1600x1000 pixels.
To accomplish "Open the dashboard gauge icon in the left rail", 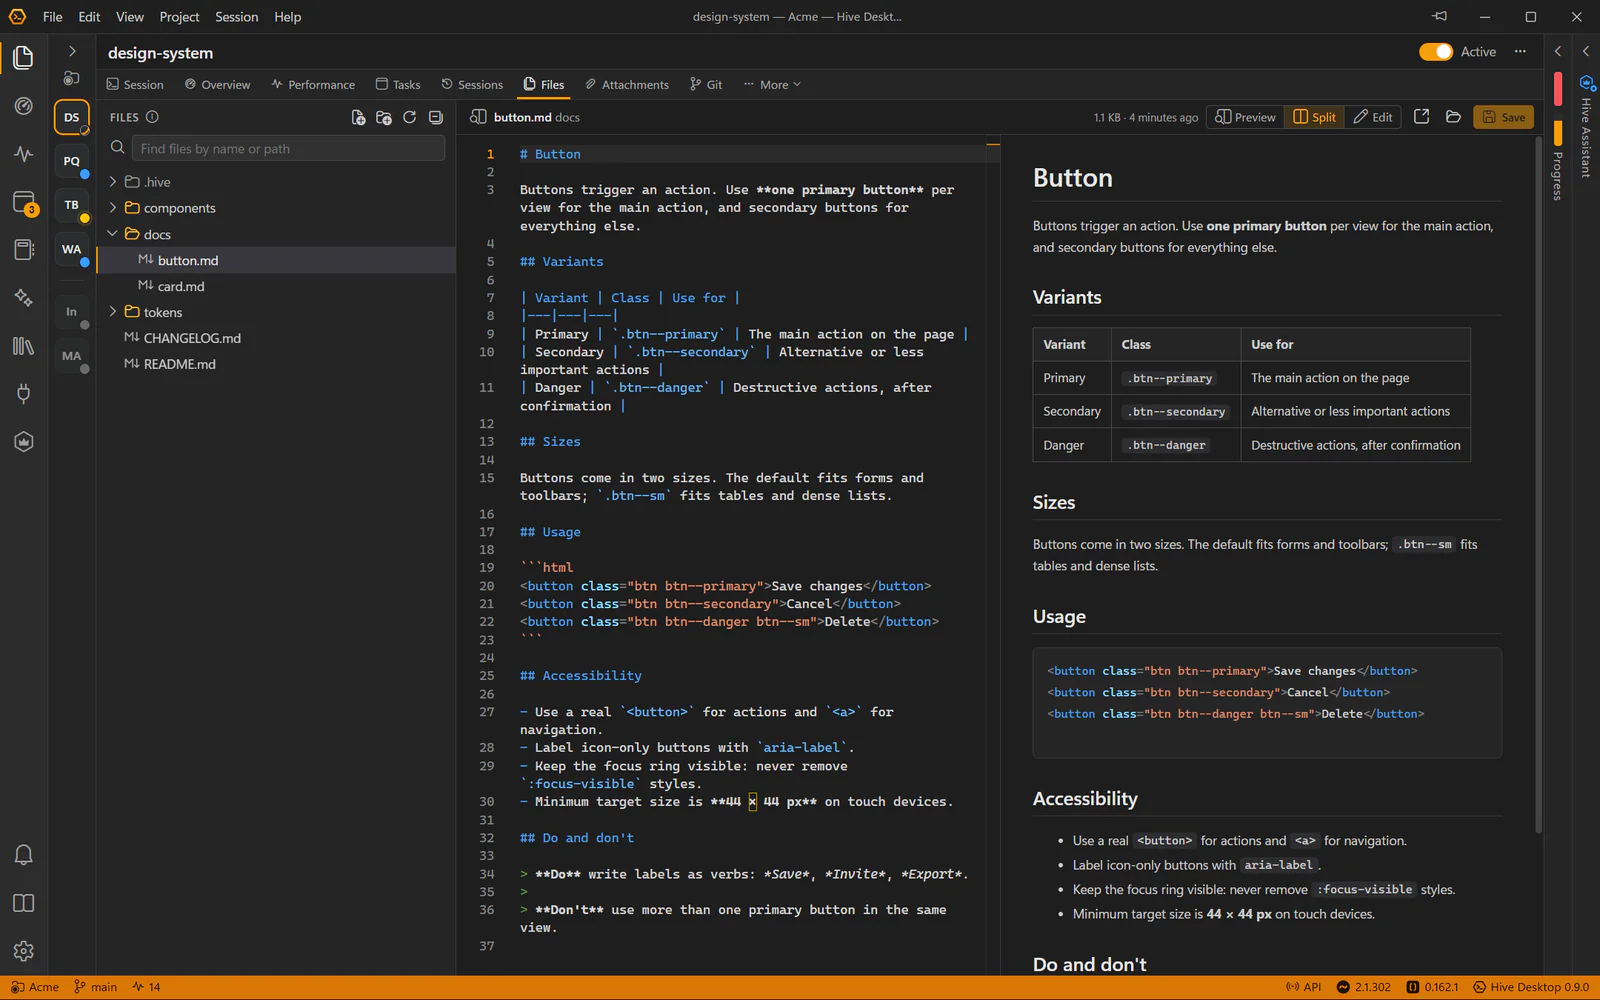I will tap(23, 106).
